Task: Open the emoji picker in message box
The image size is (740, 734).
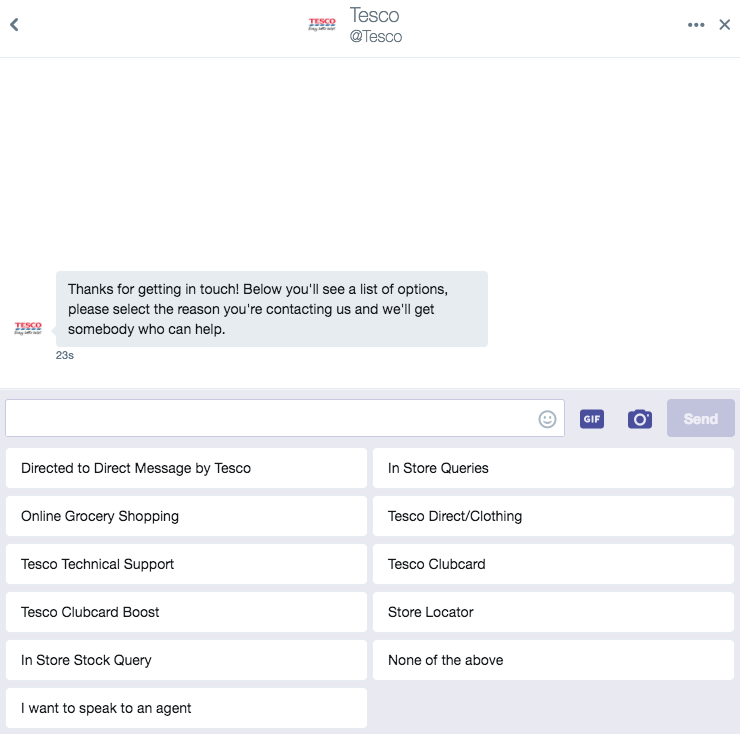Action: tap(547, 419)
